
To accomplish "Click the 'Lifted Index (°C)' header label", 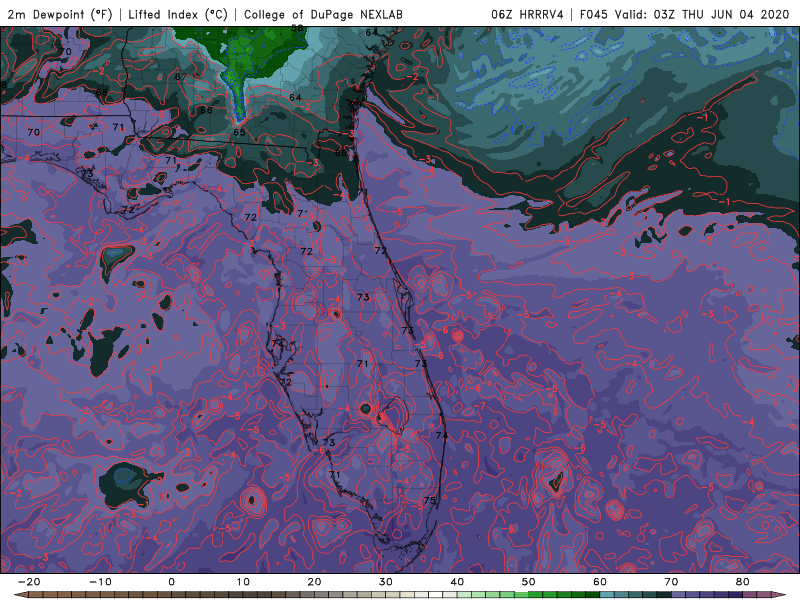I will click(178, 14).
